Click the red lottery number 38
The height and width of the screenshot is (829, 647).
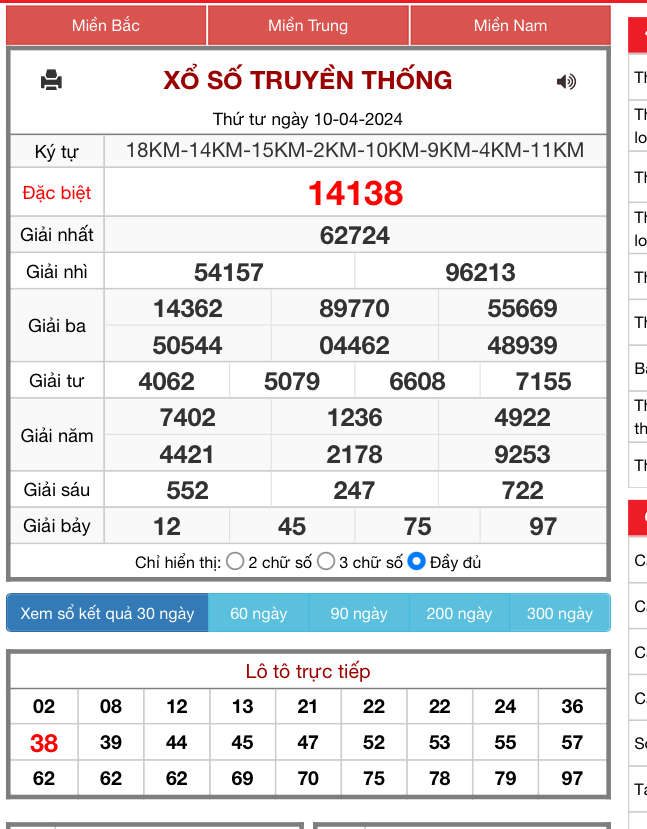(44, 743)
